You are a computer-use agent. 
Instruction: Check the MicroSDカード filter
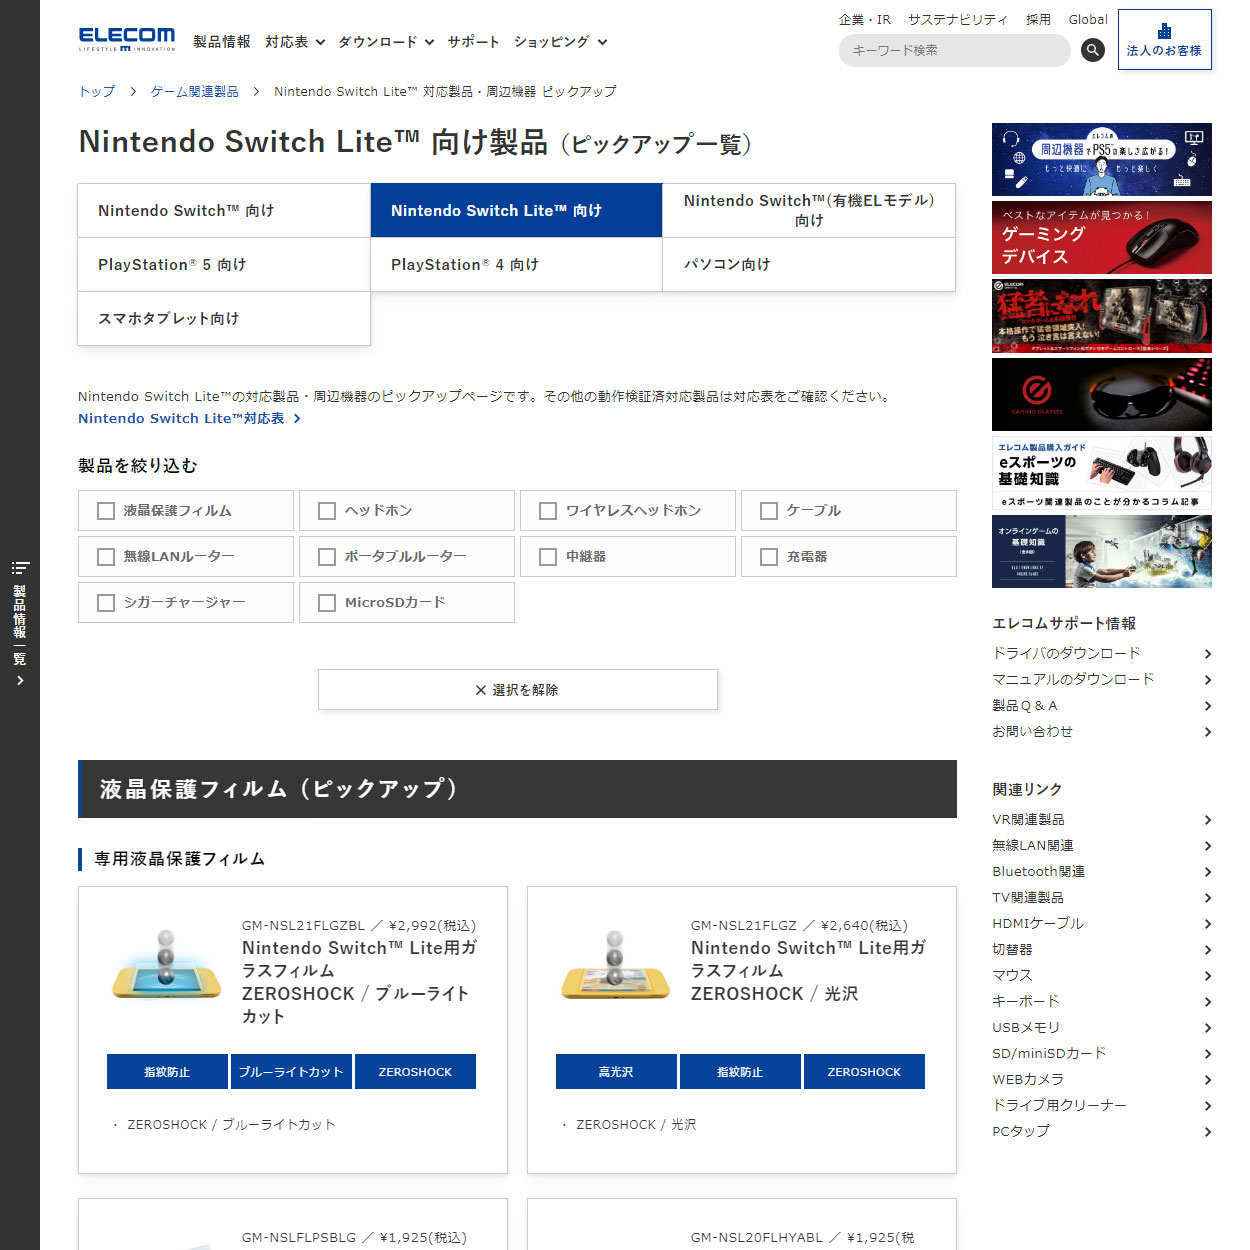point(326,602)
